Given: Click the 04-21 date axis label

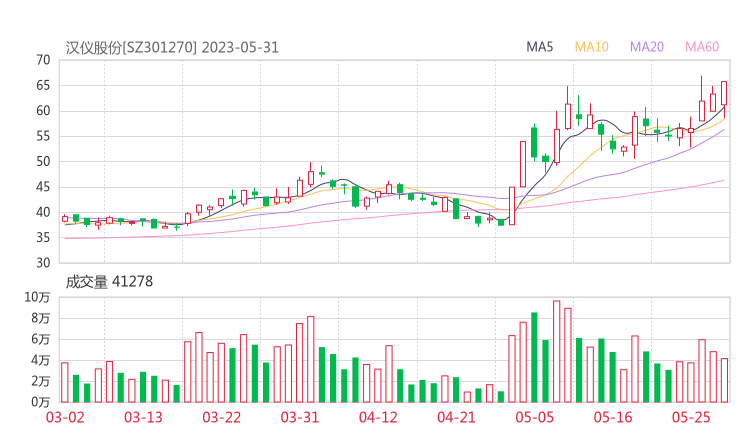Looking at the screenshot, I should [x=456, y=417].
